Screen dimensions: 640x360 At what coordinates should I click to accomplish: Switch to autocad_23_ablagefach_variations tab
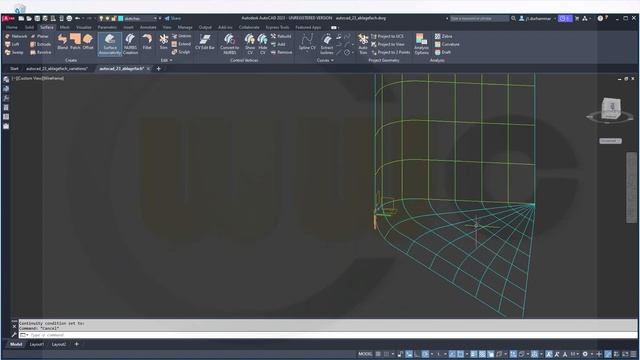(x=57, y=69)
